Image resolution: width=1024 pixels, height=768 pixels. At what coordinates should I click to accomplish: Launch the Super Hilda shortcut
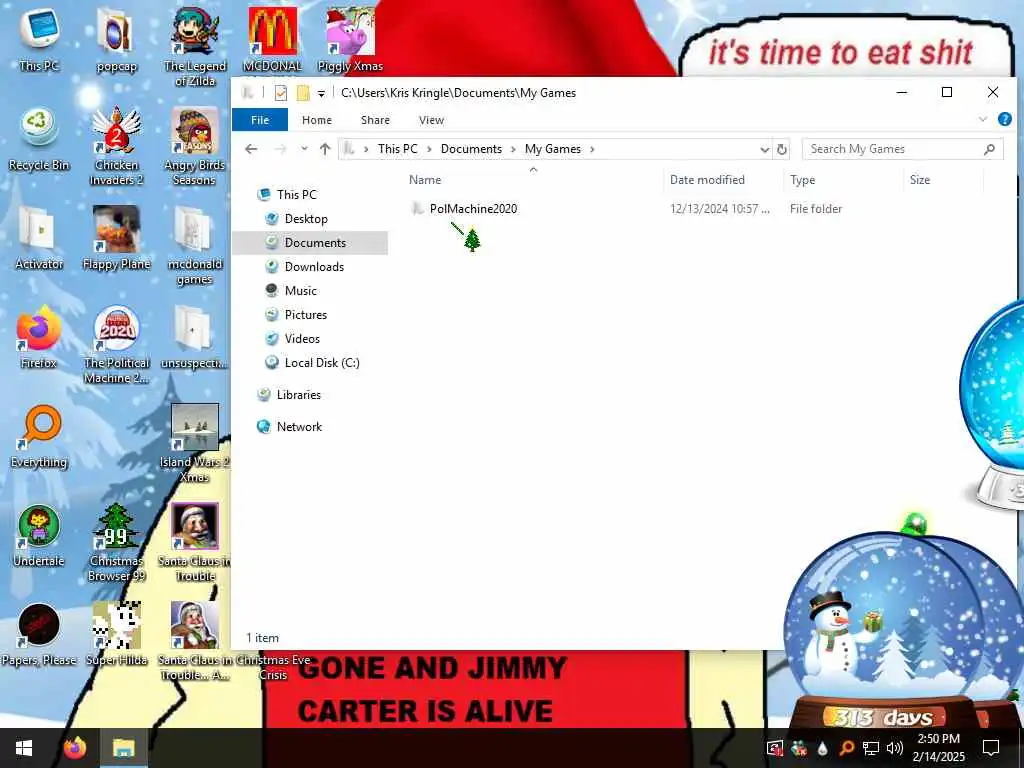(x=116, y=633)
